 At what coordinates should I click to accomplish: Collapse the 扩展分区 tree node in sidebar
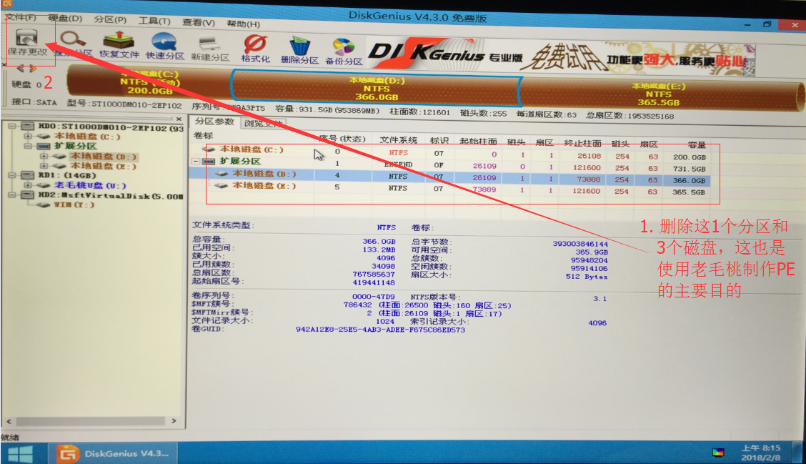[x=28, y=146]
